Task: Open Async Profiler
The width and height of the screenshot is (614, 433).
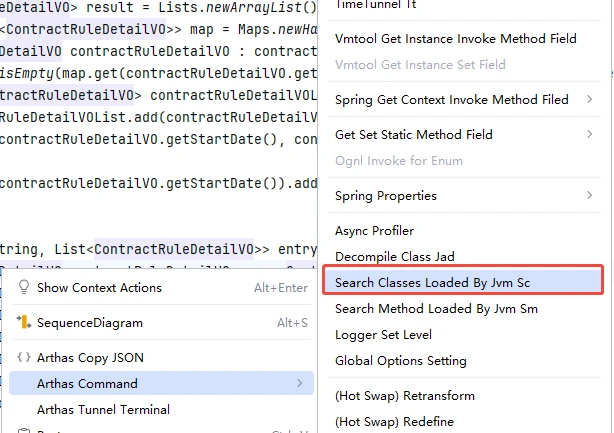Action: point(374,231)
